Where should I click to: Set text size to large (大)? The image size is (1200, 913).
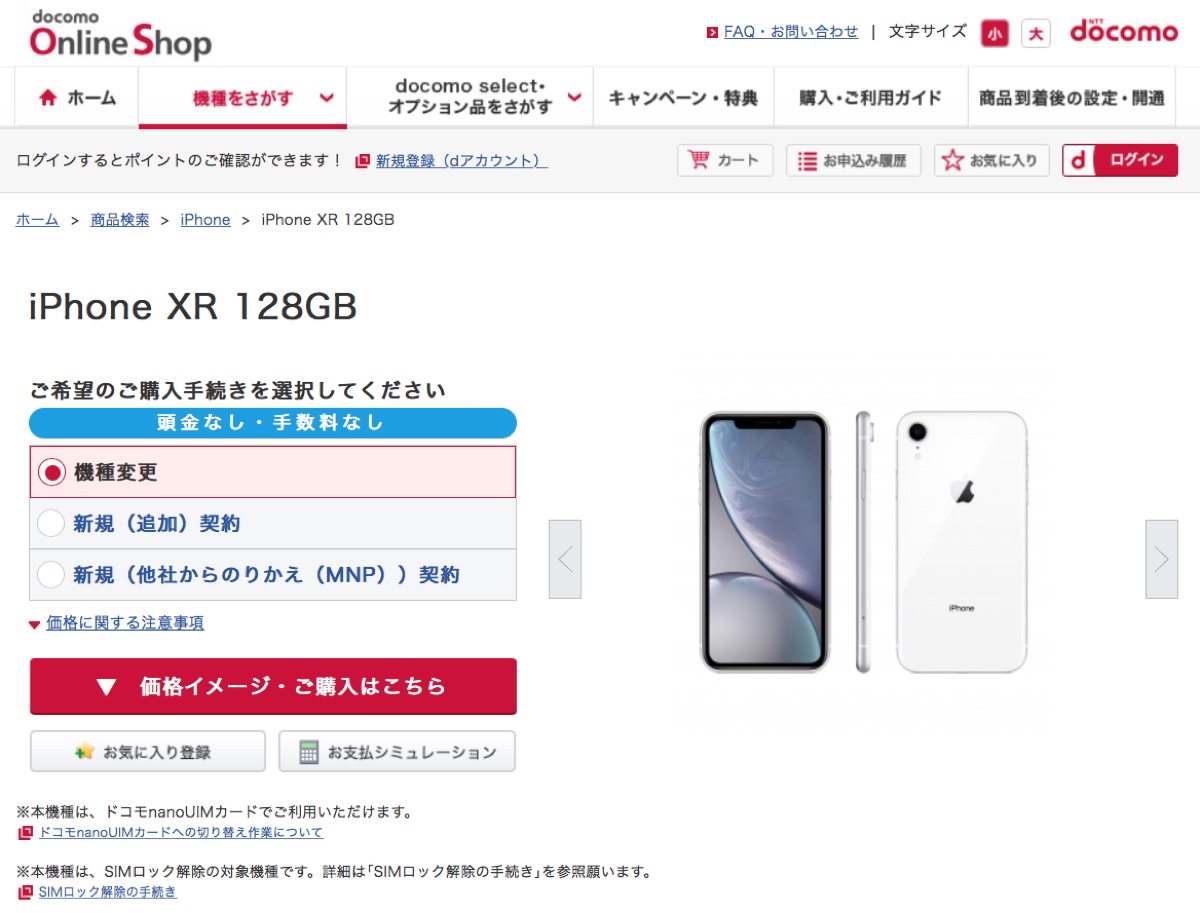(x=1036, y=34)
